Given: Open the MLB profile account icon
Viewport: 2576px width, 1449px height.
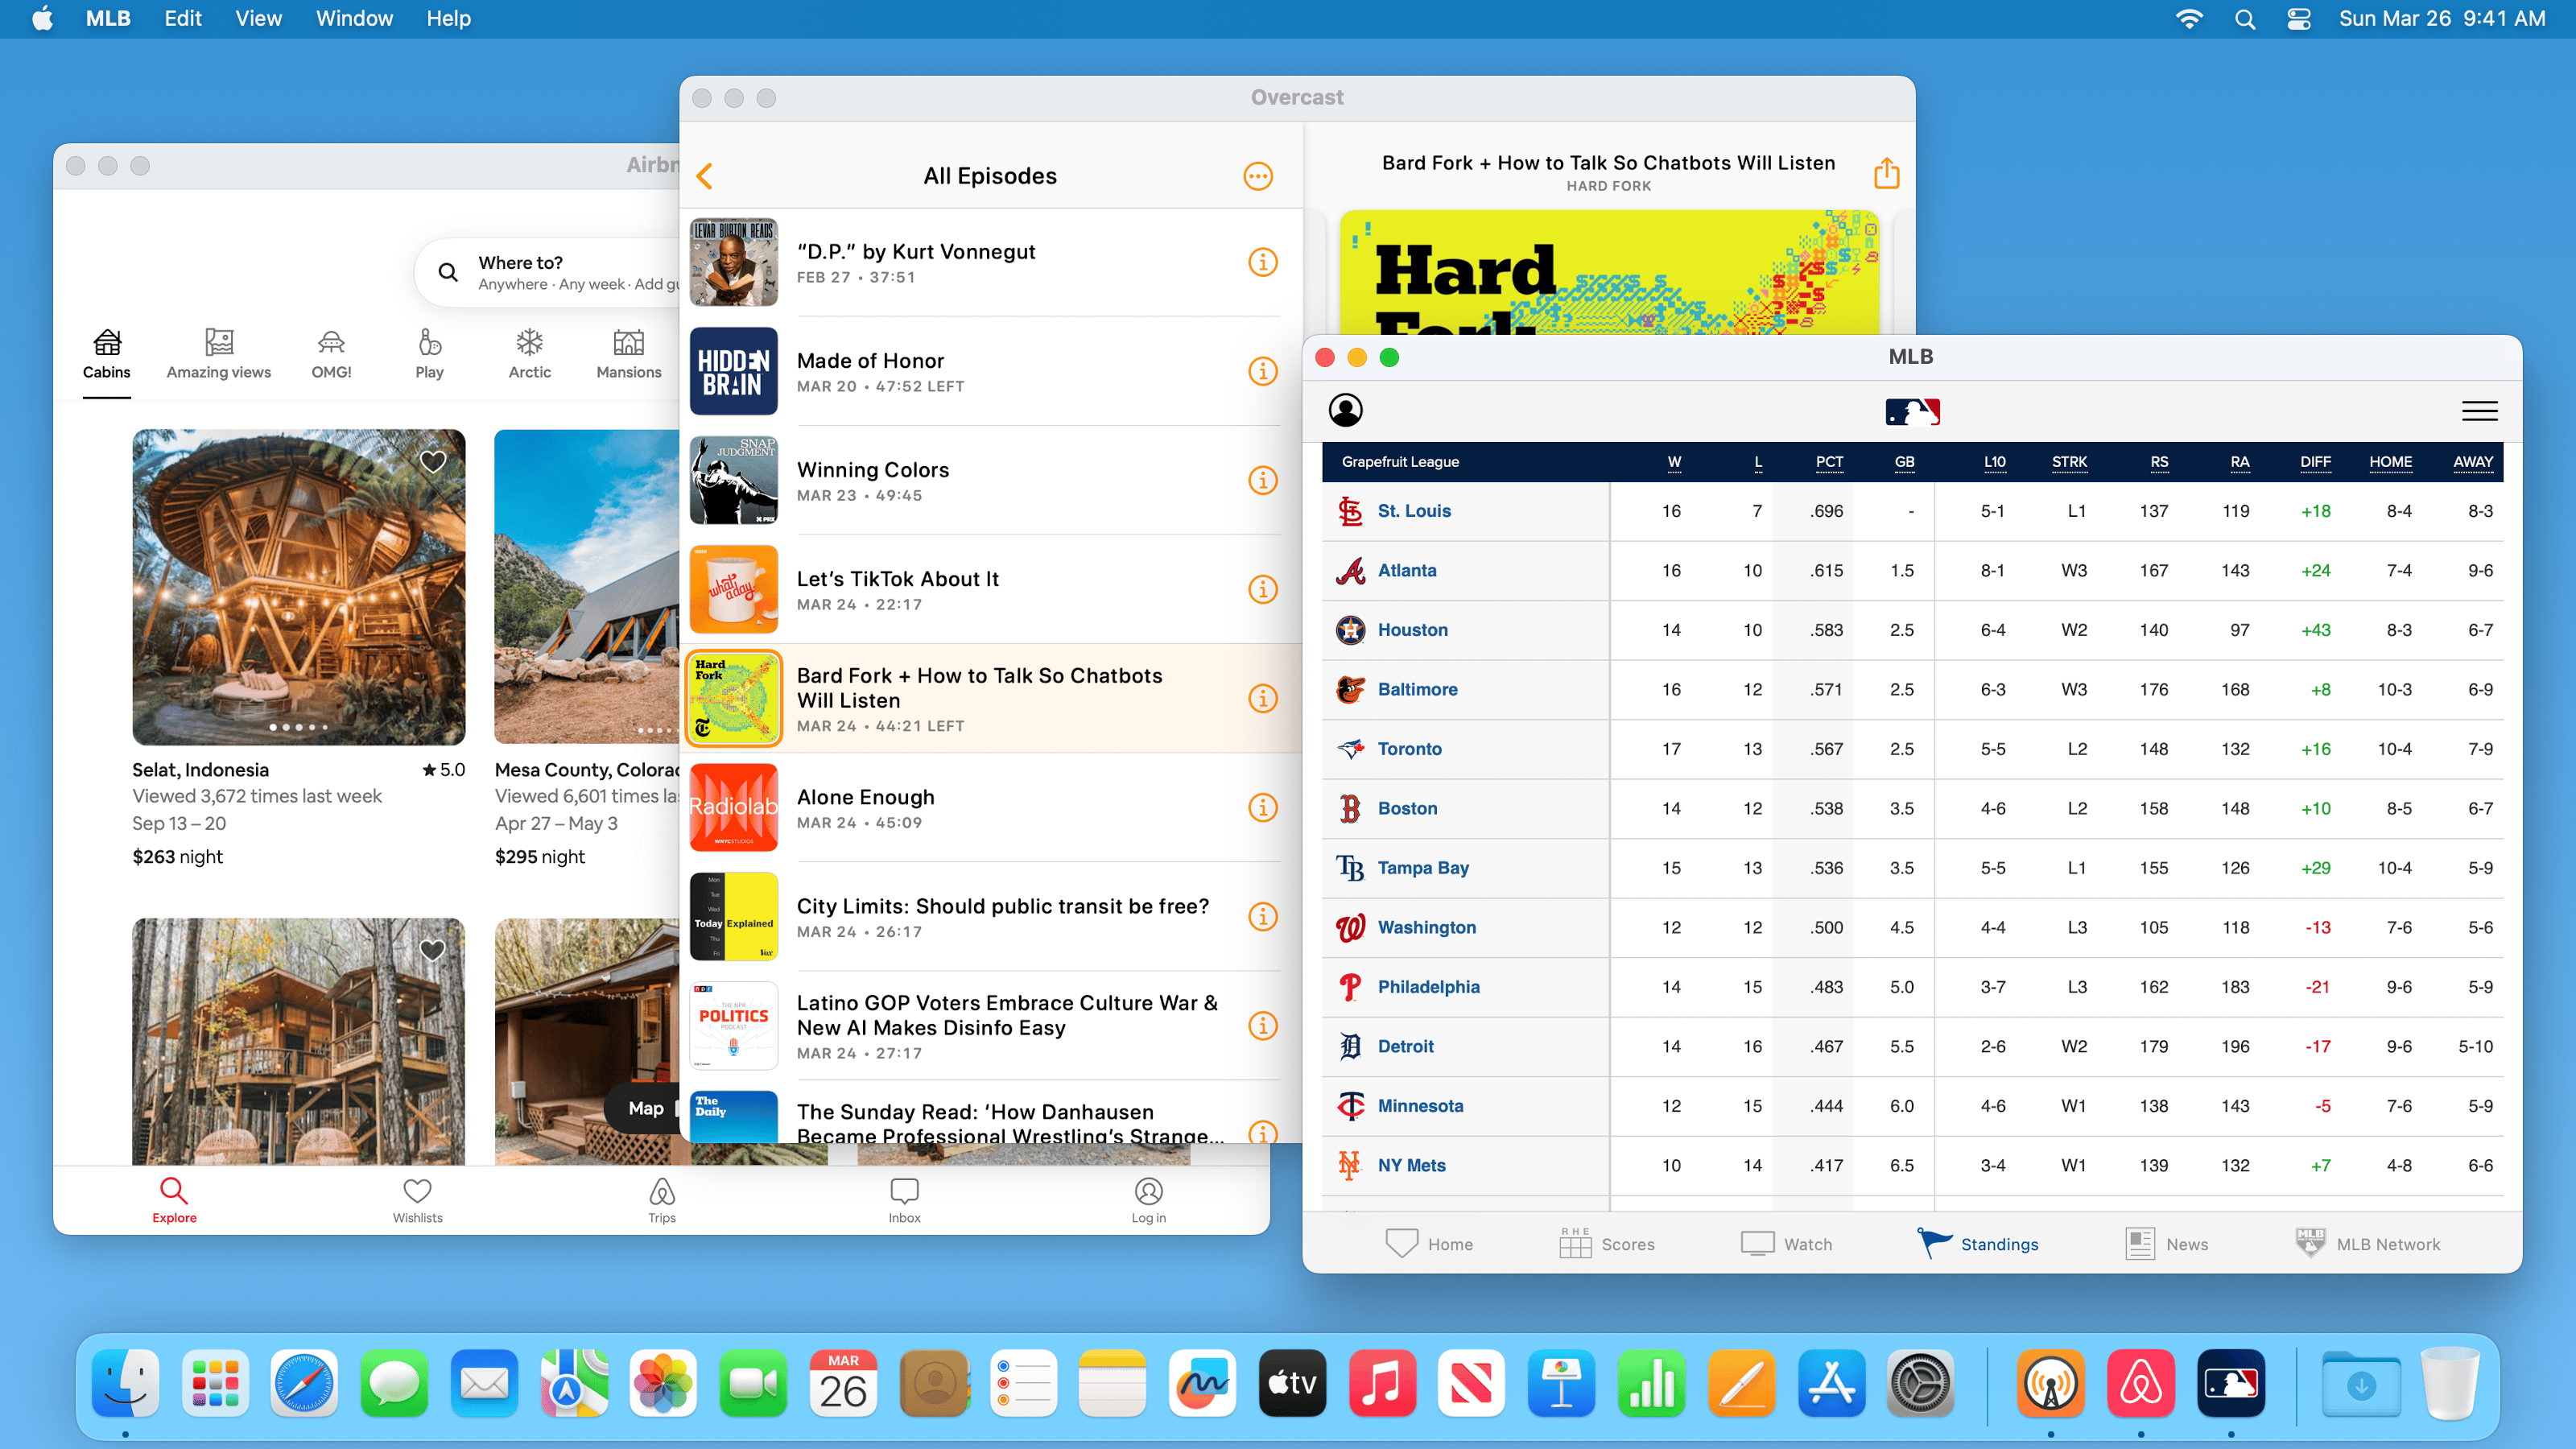Looking at the screenshot, I should click(1345, 410).
